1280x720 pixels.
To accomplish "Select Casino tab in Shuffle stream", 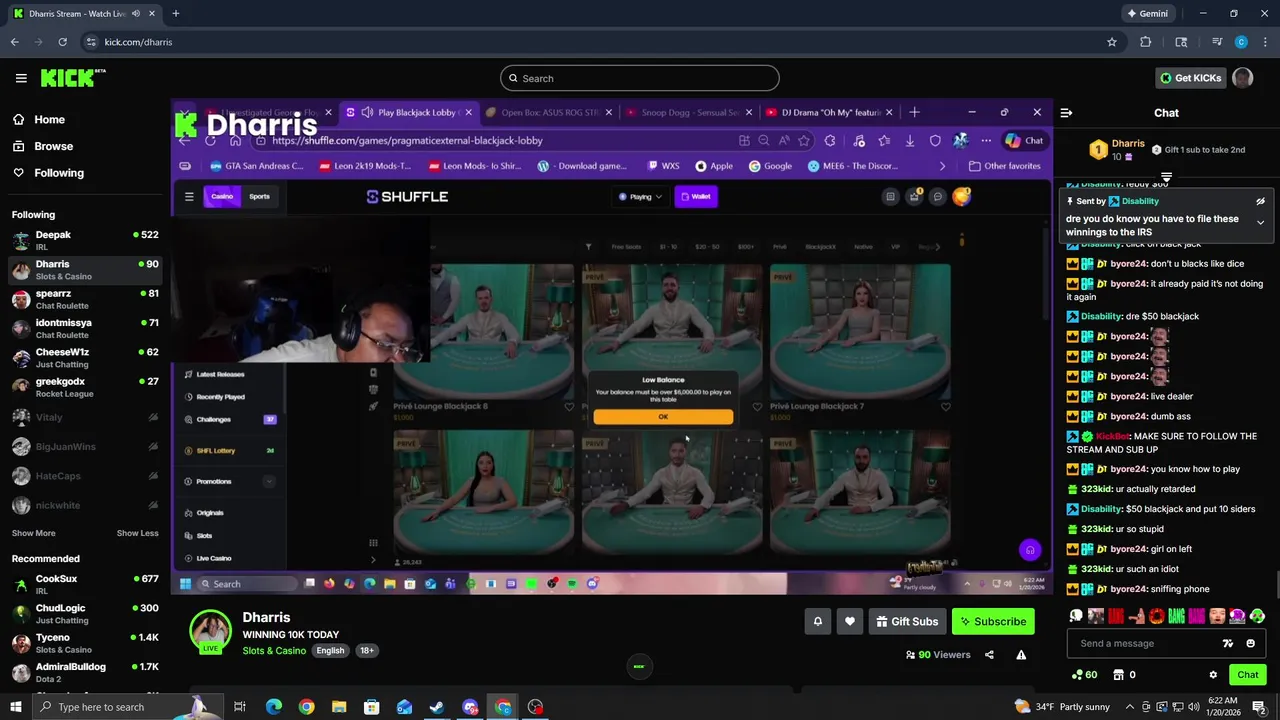I will [222, 197].
